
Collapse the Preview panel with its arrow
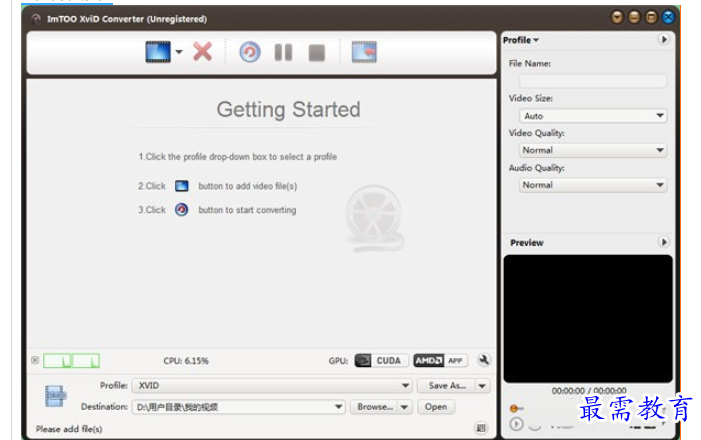[x=664, y=242]
